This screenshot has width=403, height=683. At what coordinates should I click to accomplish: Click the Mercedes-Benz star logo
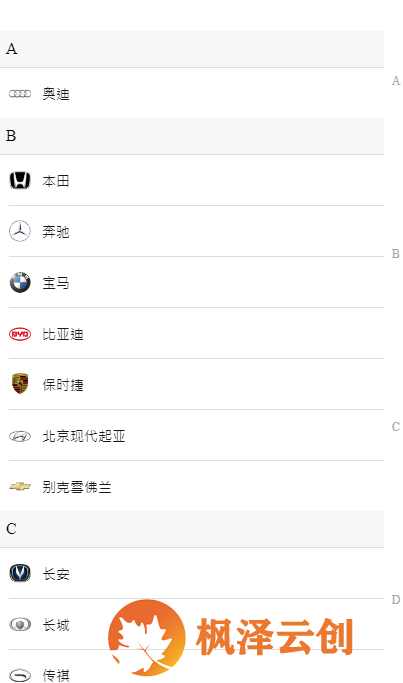tap(20, 231)
